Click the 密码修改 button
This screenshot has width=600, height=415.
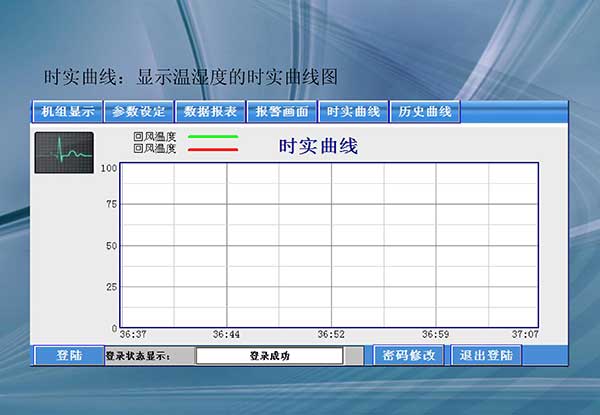coord(409,355)
